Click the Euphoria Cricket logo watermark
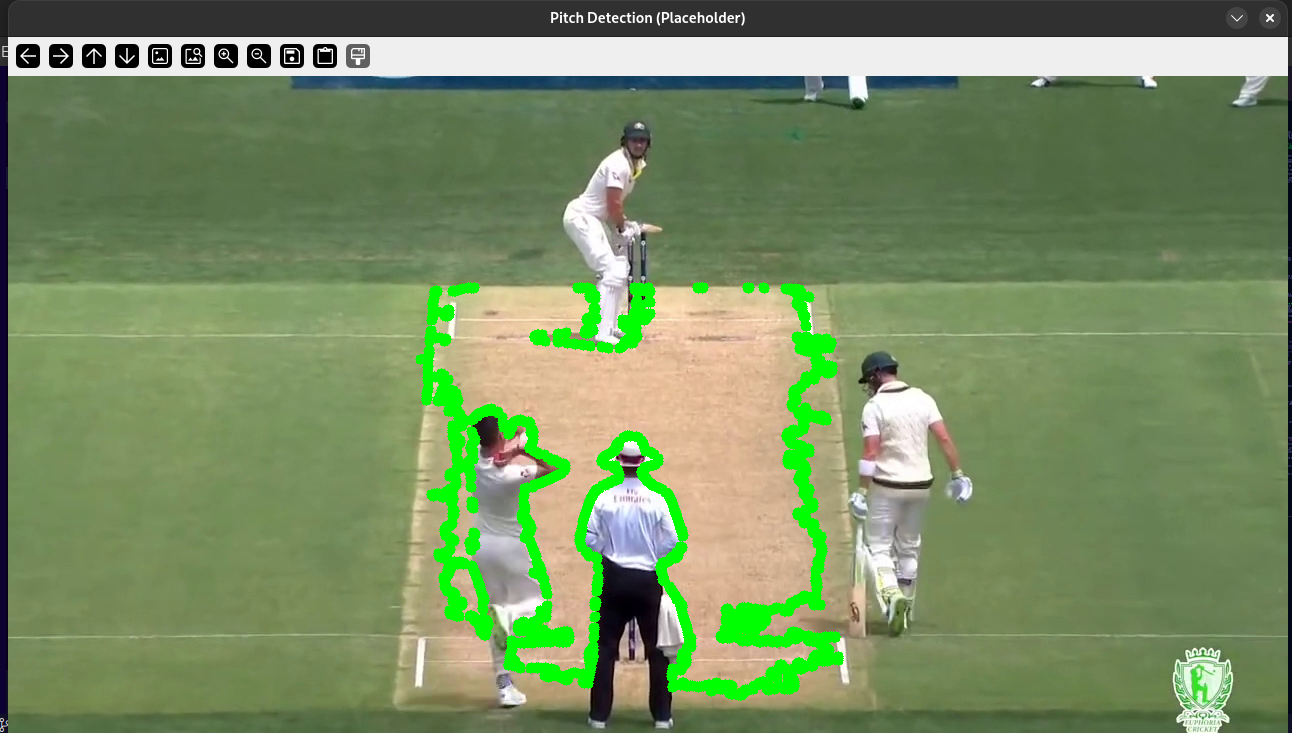1292x733 pixels. point(1203,690)
